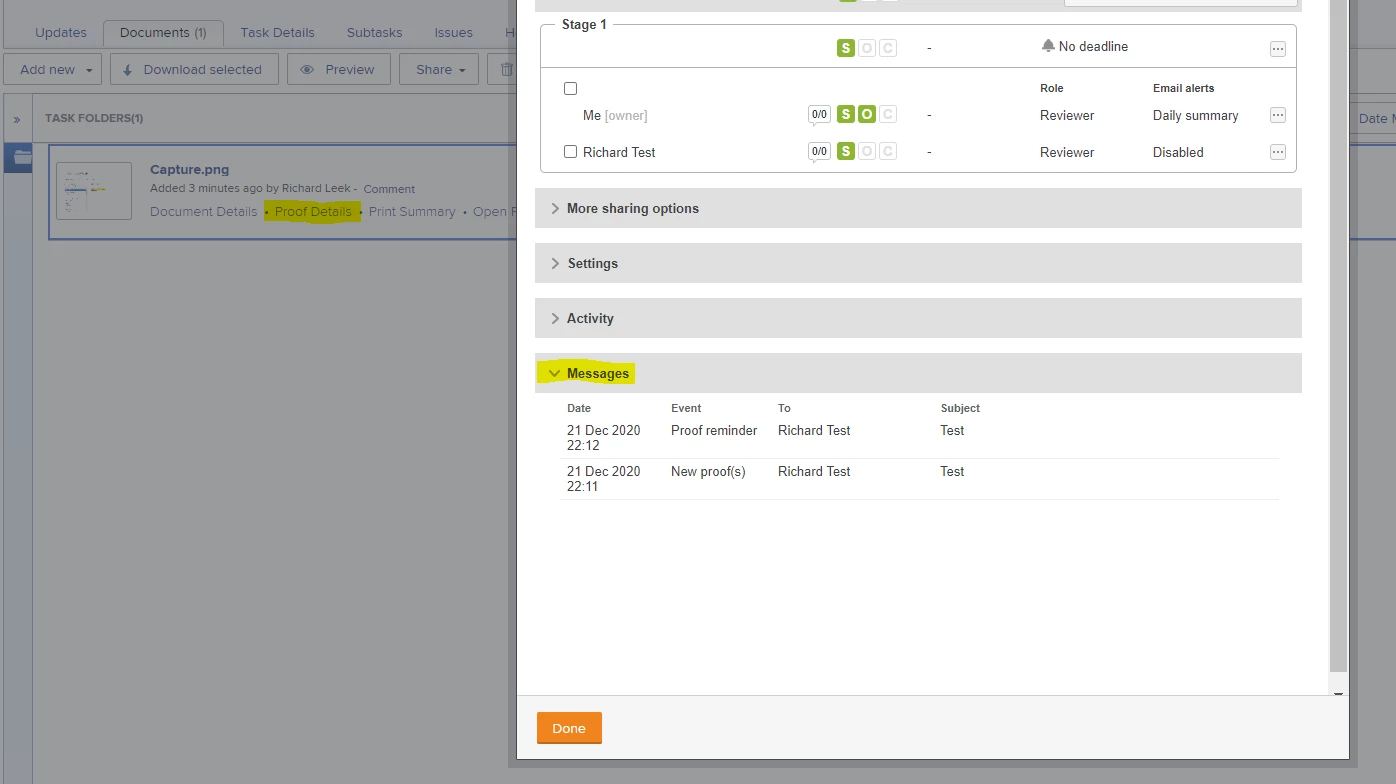Image resolution: width=1396 pixels, height=784 pixels.
Task: Click the green O status icon for Me
Action: [867, 114]
